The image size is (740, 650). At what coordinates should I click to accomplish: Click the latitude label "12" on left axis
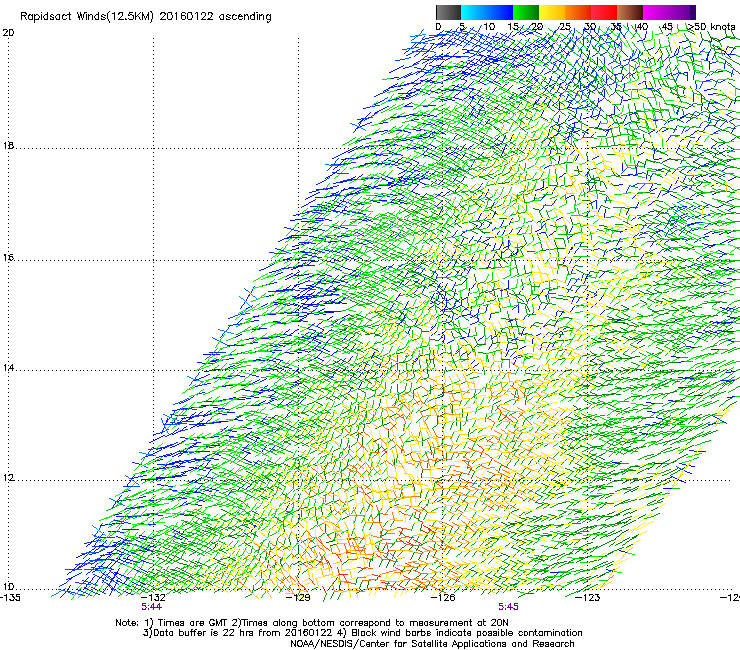pyautogui.click(x=8, y=478)
